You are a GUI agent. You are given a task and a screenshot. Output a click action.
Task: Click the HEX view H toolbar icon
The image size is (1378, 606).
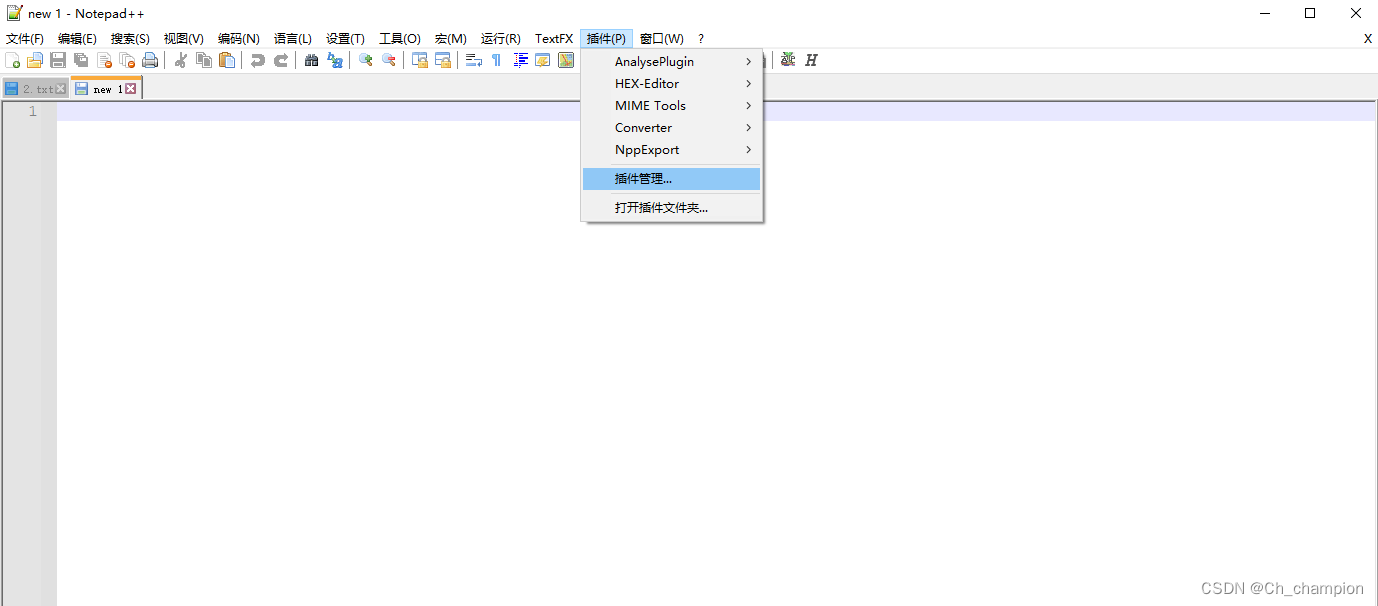811,60
